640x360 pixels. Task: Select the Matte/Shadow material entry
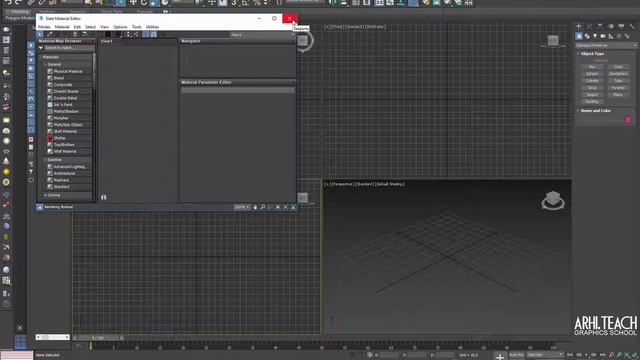click(x=69, y=111)
